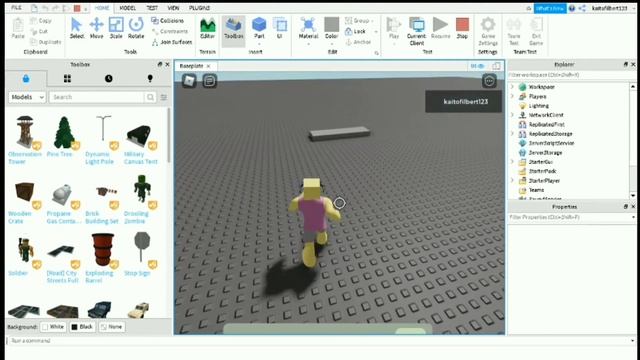Open Toolbox filter options icon
This screenshot has height=360, width=640.
point(164,97)
